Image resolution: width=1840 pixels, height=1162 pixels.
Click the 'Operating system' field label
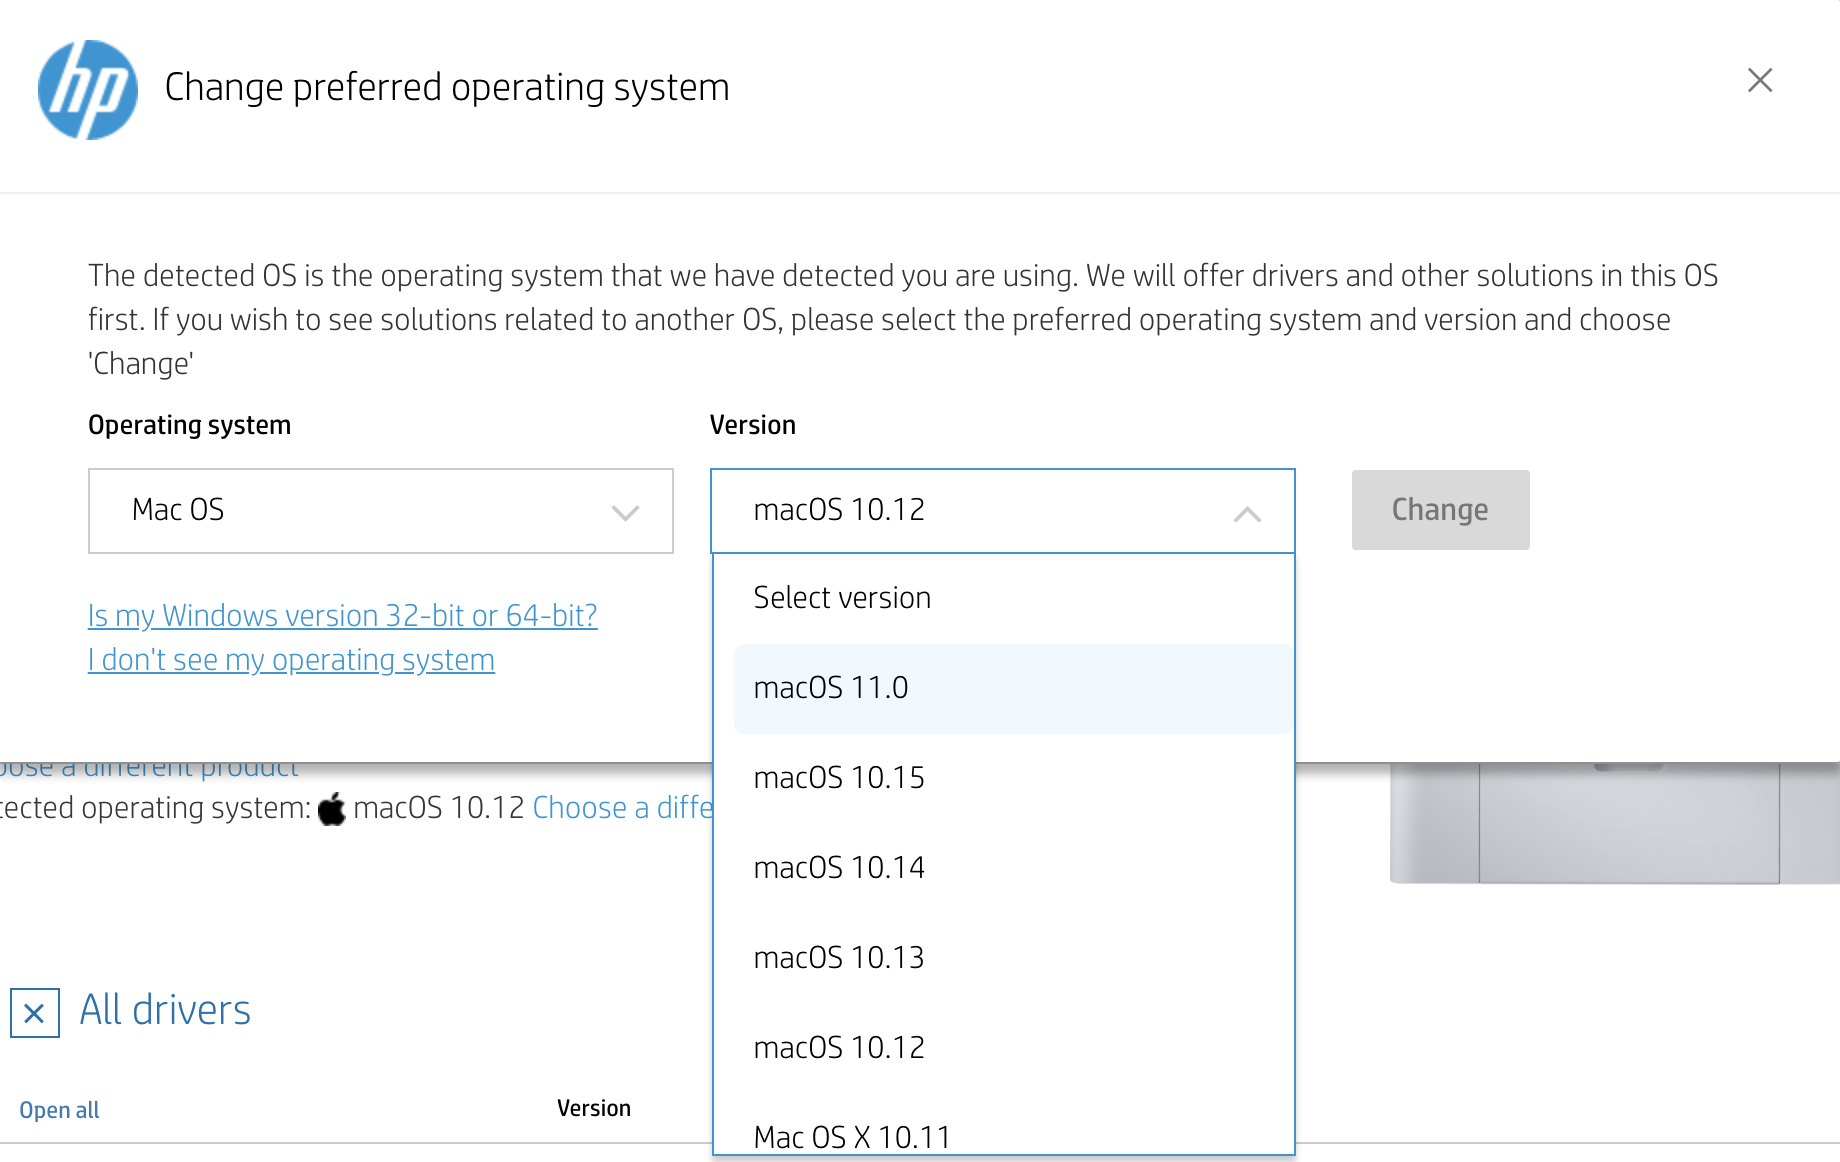[190, 426]
